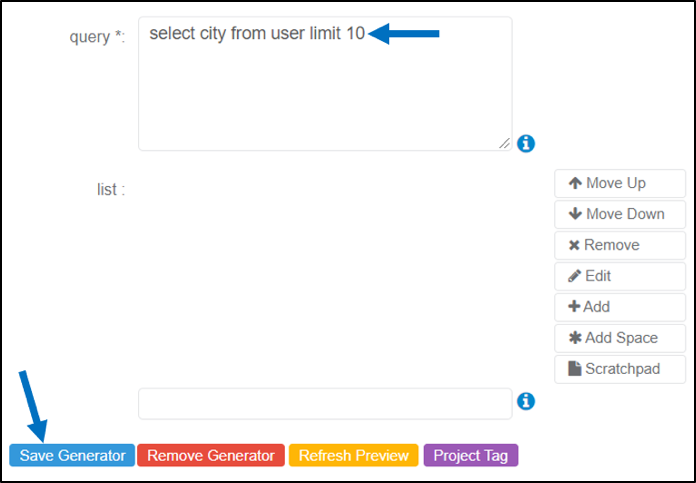This screenshot has width=696, height=483.
Task: Click the info icon beside the query box
Action: point(526,143)
